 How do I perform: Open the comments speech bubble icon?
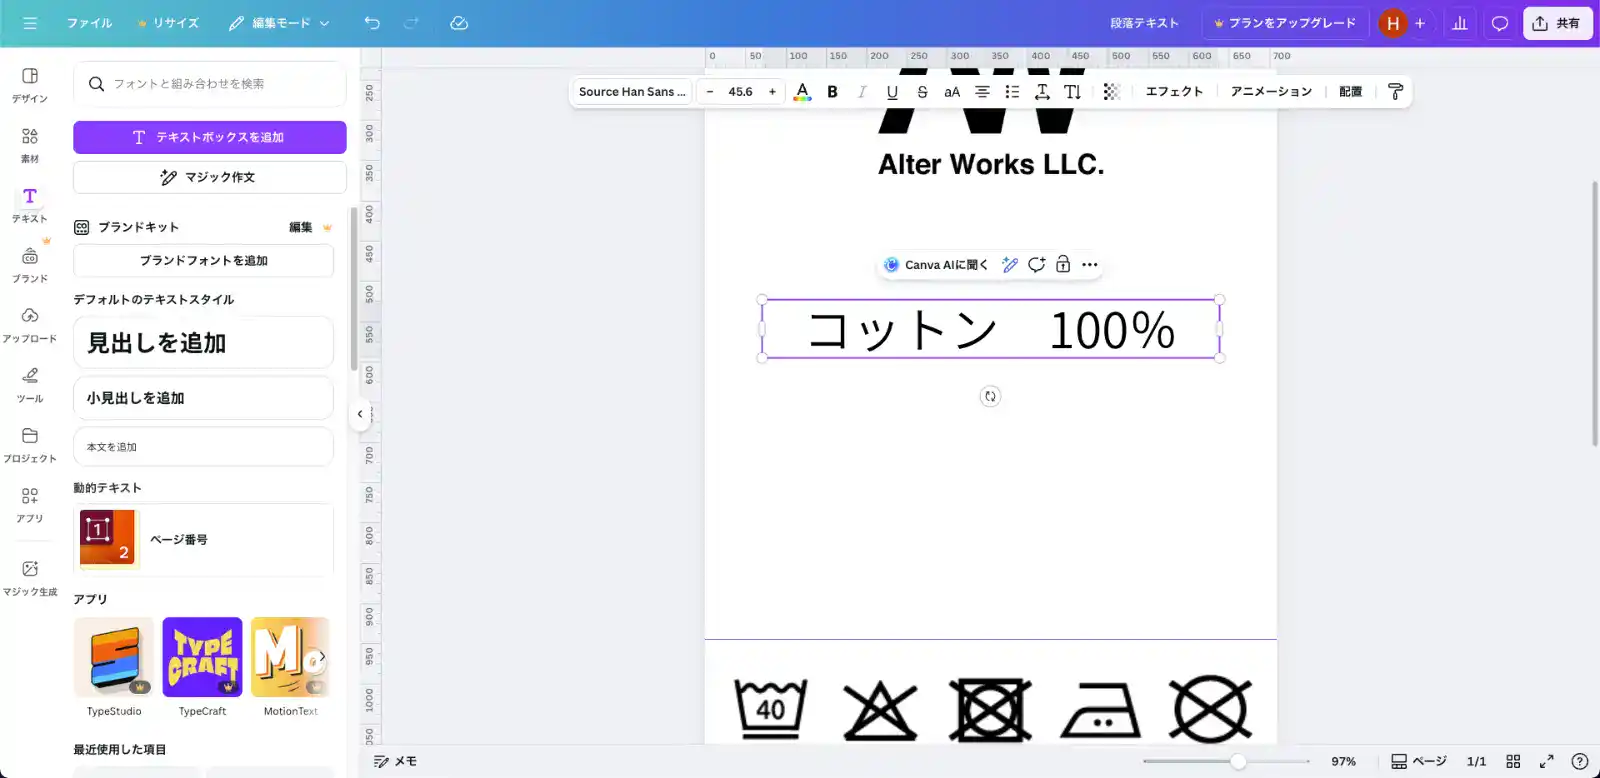point(1499,23)
